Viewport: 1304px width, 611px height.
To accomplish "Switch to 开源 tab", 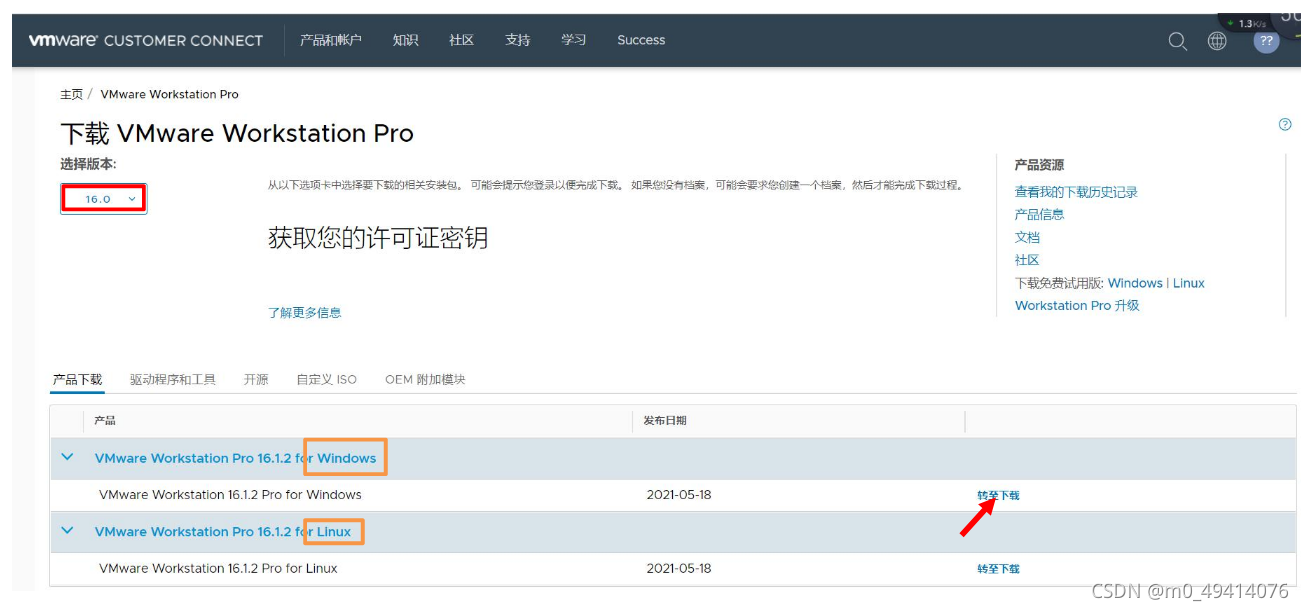I will click(256, 380).
